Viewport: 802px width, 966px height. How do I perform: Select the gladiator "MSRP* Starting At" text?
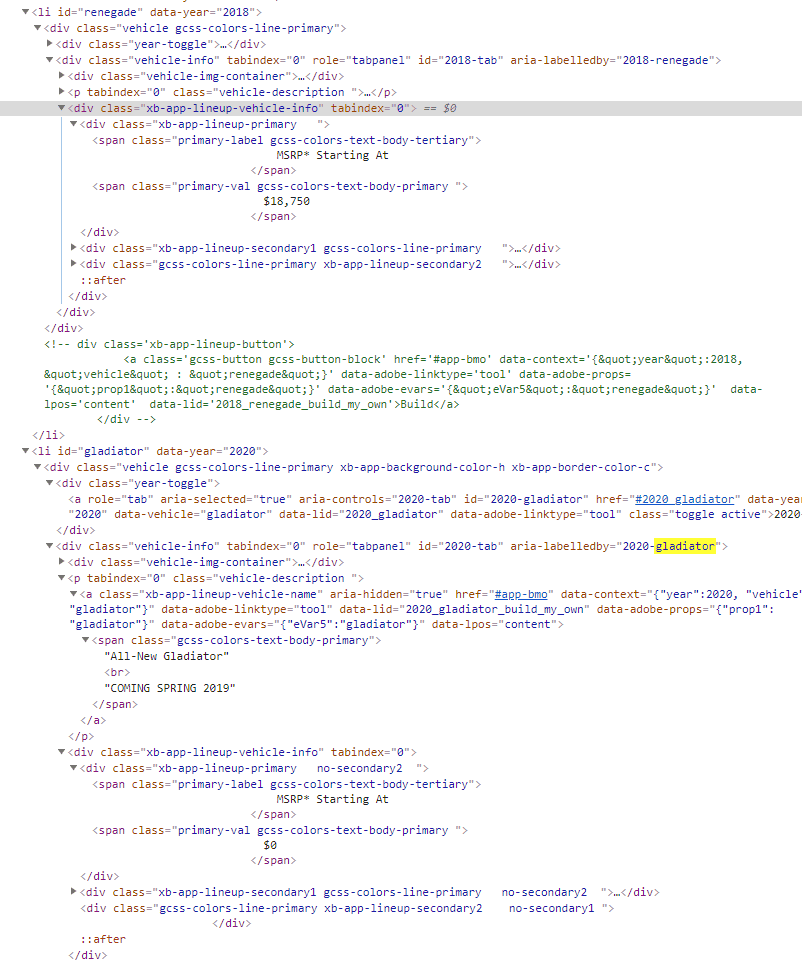coord(333,799)
